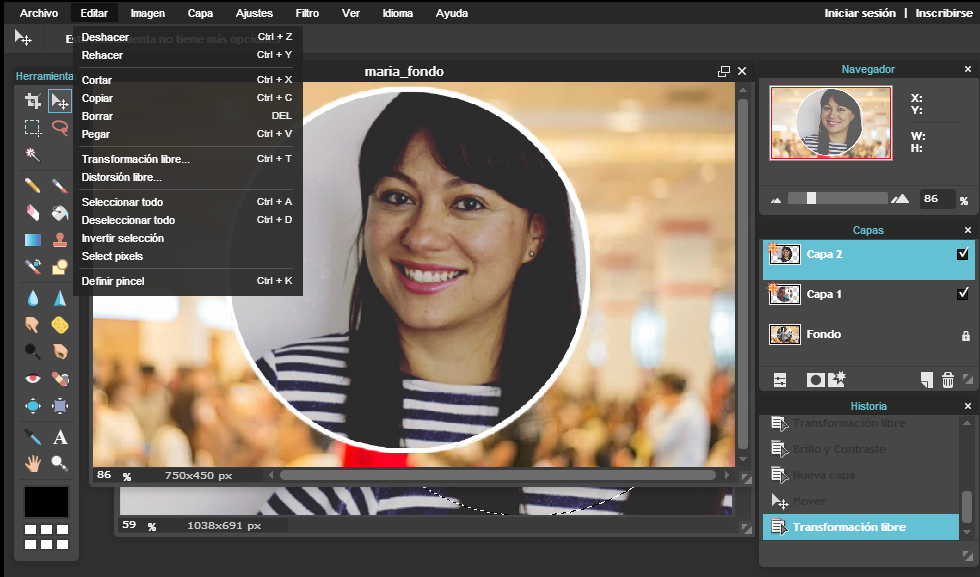Open the Archivo menu
980x577 pixels.
pos(39,13)
